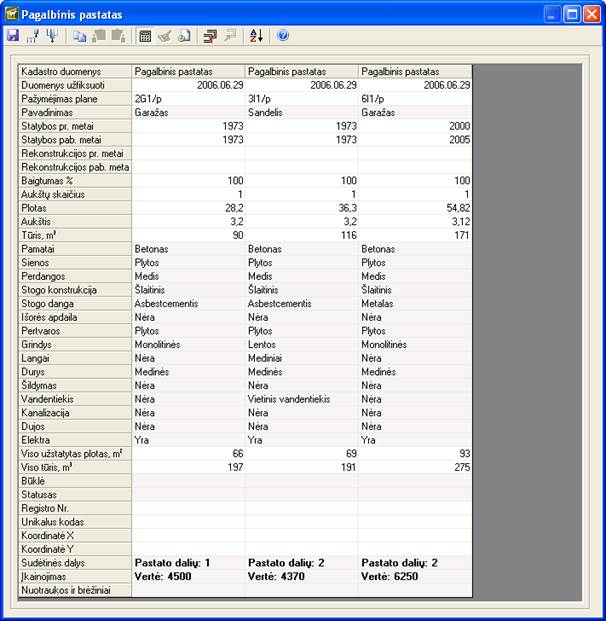
Task: Click the stacked red windows toolbar icon
Action: point(210,36)
